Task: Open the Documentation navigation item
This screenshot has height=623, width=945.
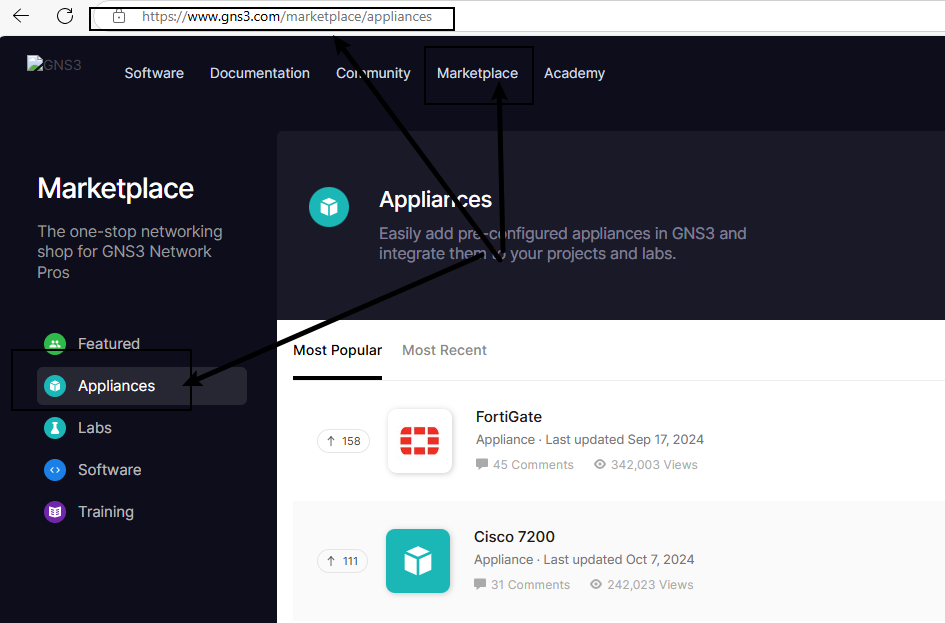Action: pyautogui.click(x=260, y=73)
